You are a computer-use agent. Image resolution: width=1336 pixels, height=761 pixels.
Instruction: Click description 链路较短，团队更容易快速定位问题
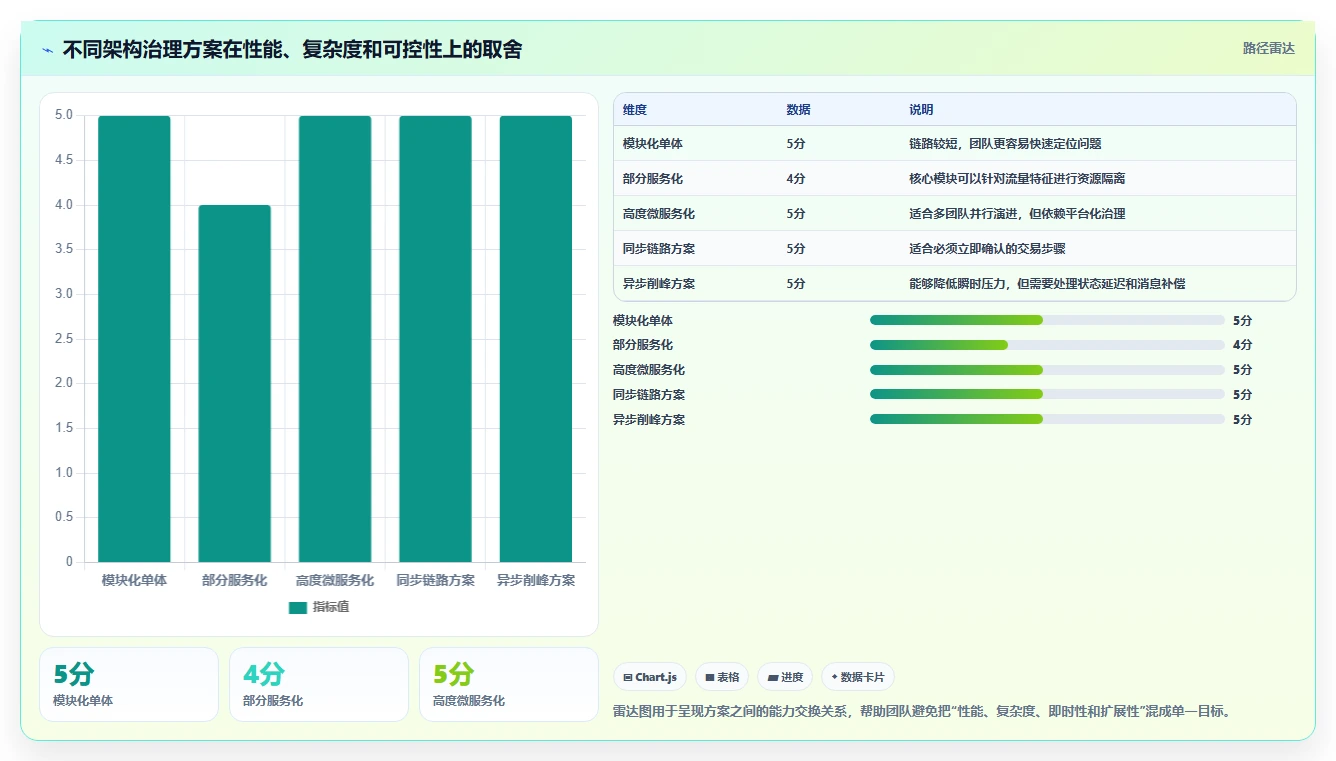tap(1005, 144)
